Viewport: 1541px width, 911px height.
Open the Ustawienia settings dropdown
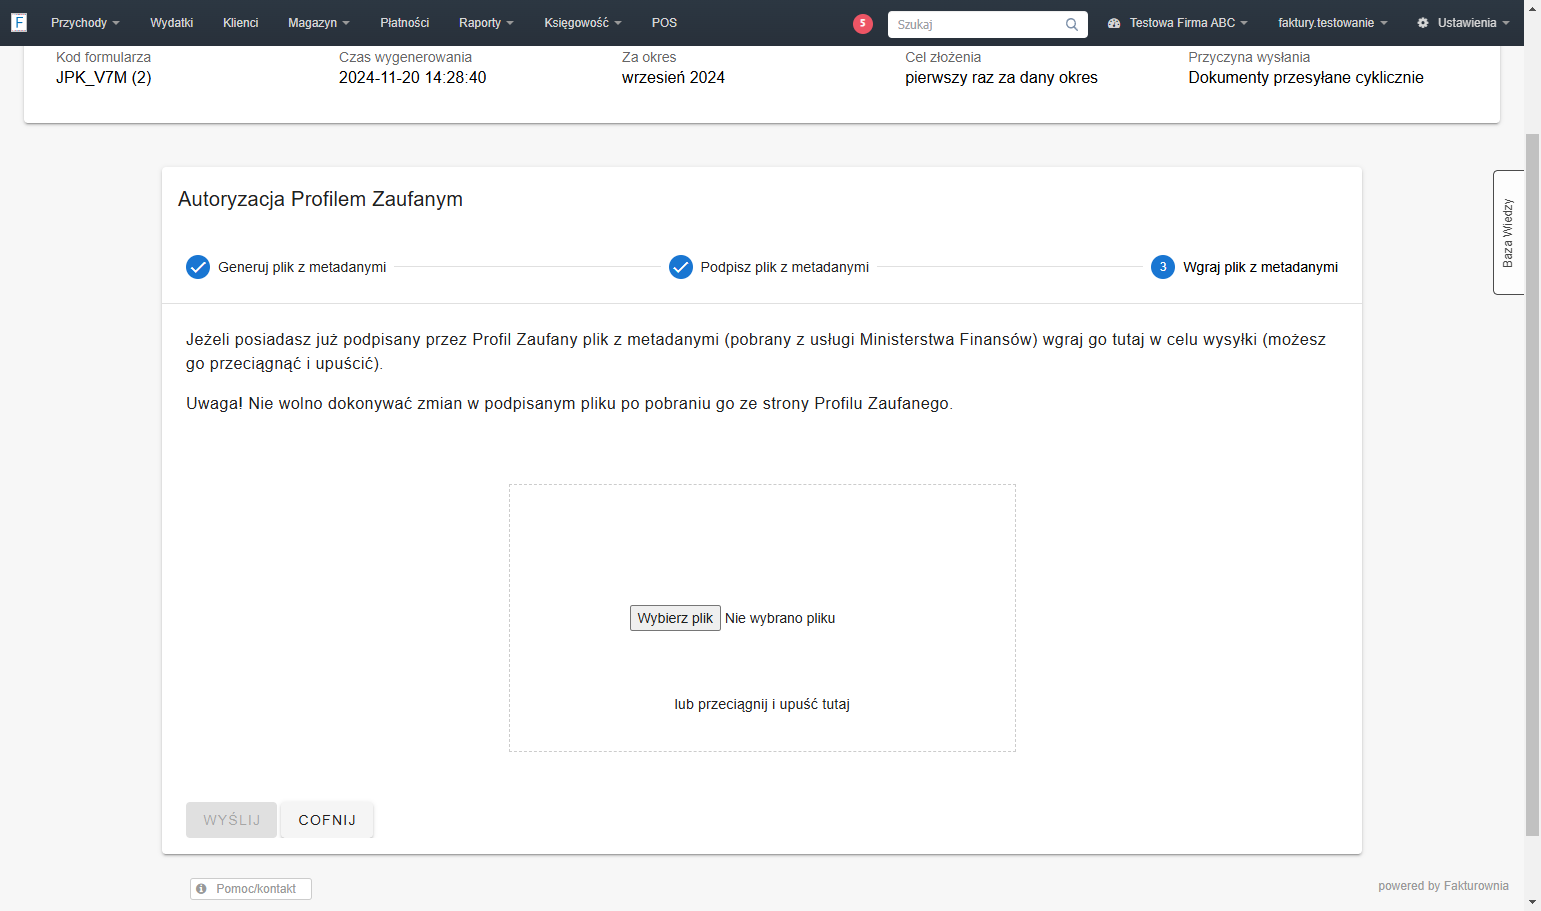(1463, 23)
